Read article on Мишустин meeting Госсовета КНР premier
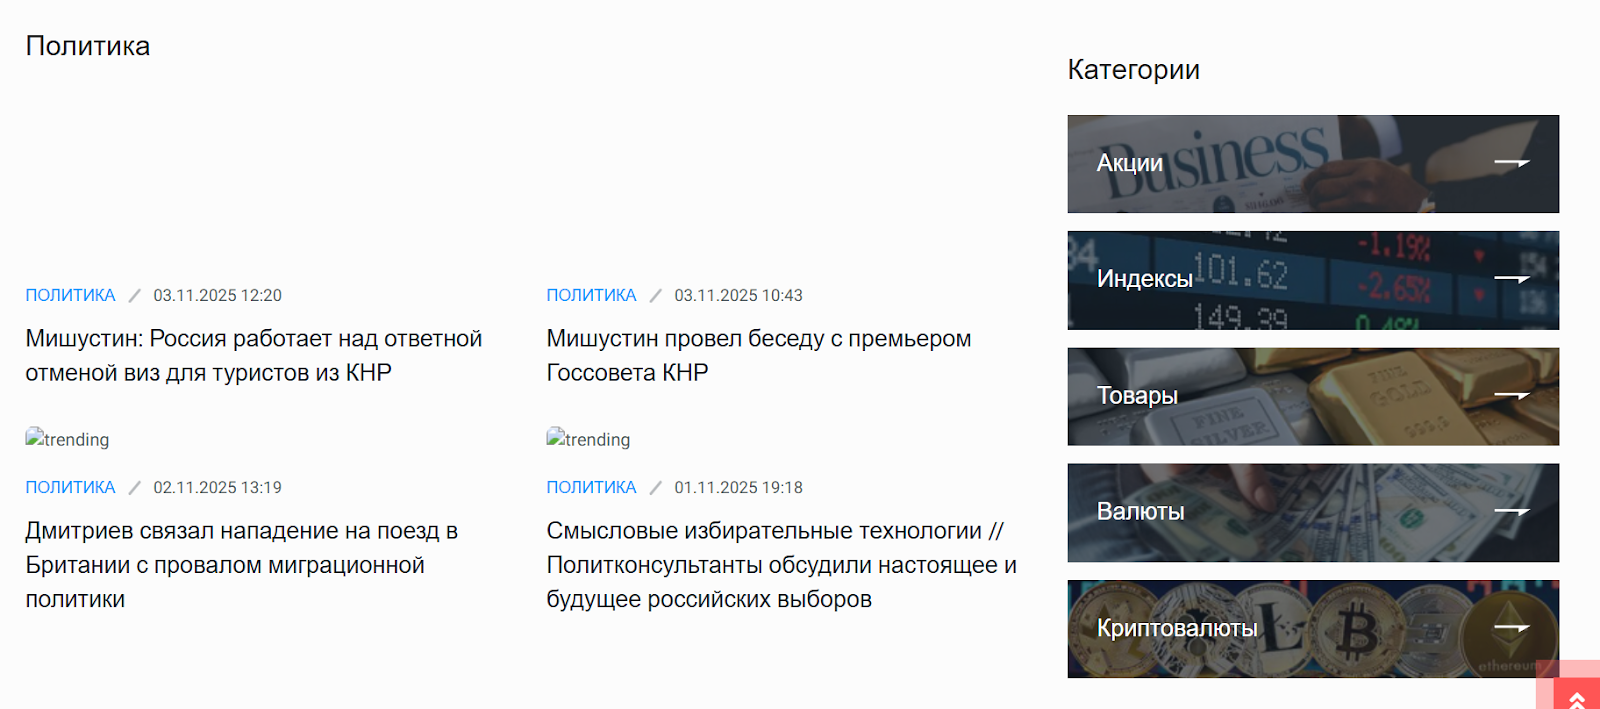 coord(758,356)
